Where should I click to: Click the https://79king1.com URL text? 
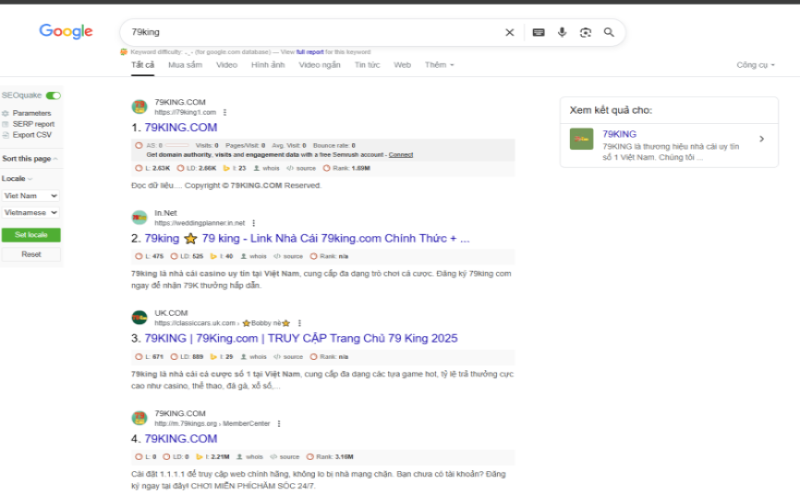click(185, 112)
